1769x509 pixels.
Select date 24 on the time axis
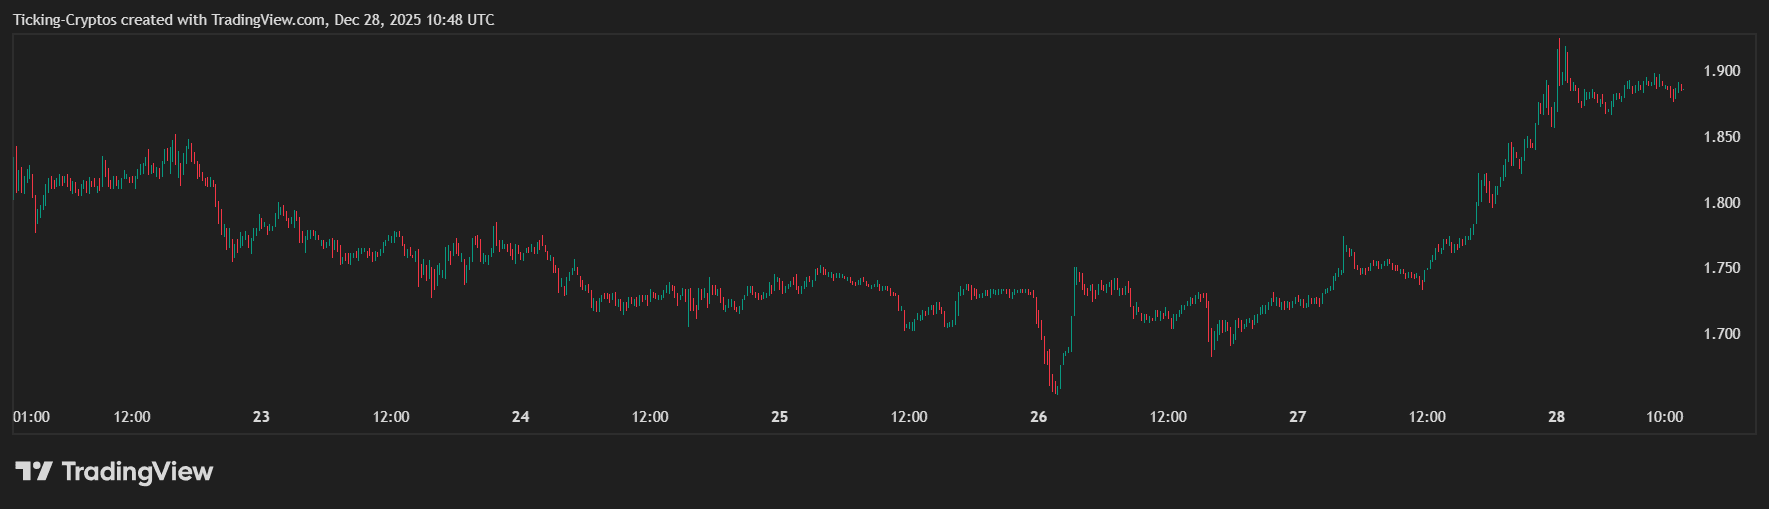pyautogui.click(x=520, y=417)
